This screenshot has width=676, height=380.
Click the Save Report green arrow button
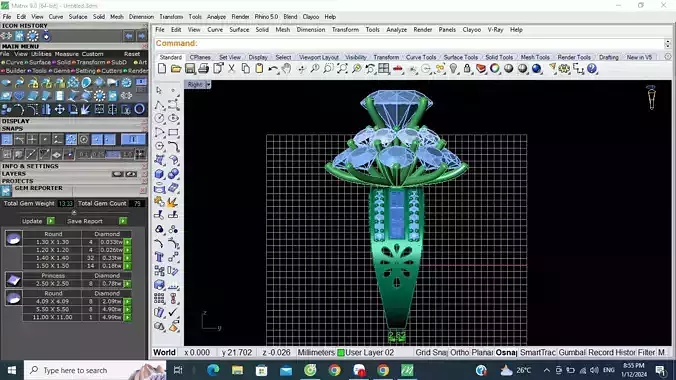[123, 221]
